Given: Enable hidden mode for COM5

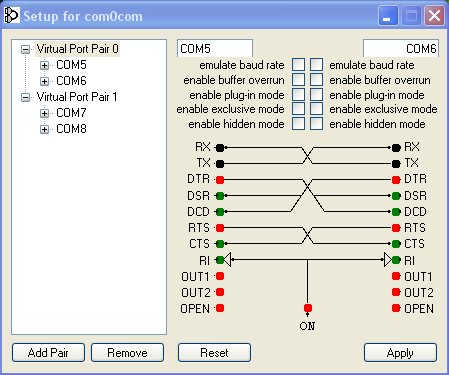Looking at the screenshot, I should pos(298,124).
